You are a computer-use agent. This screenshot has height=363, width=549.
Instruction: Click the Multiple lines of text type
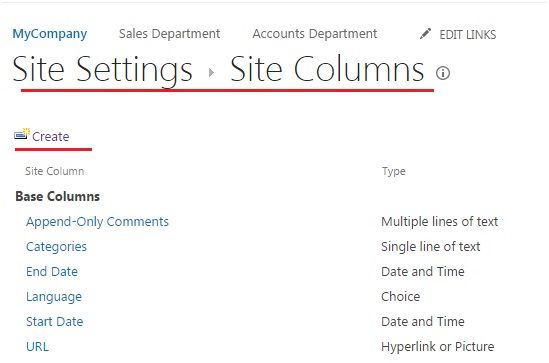[440, 222]
